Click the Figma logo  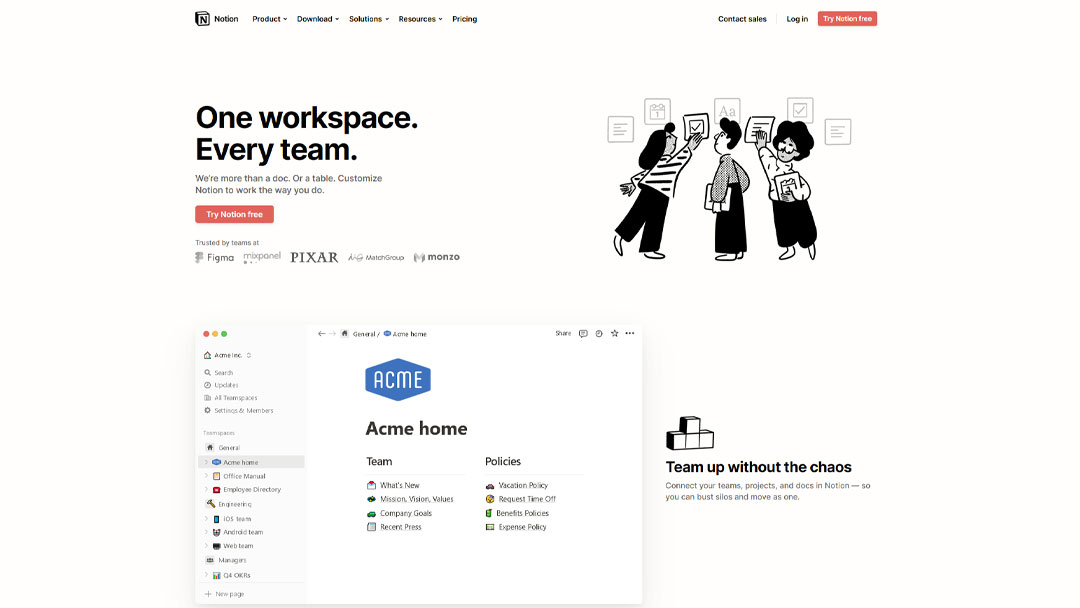pos(215,258)
